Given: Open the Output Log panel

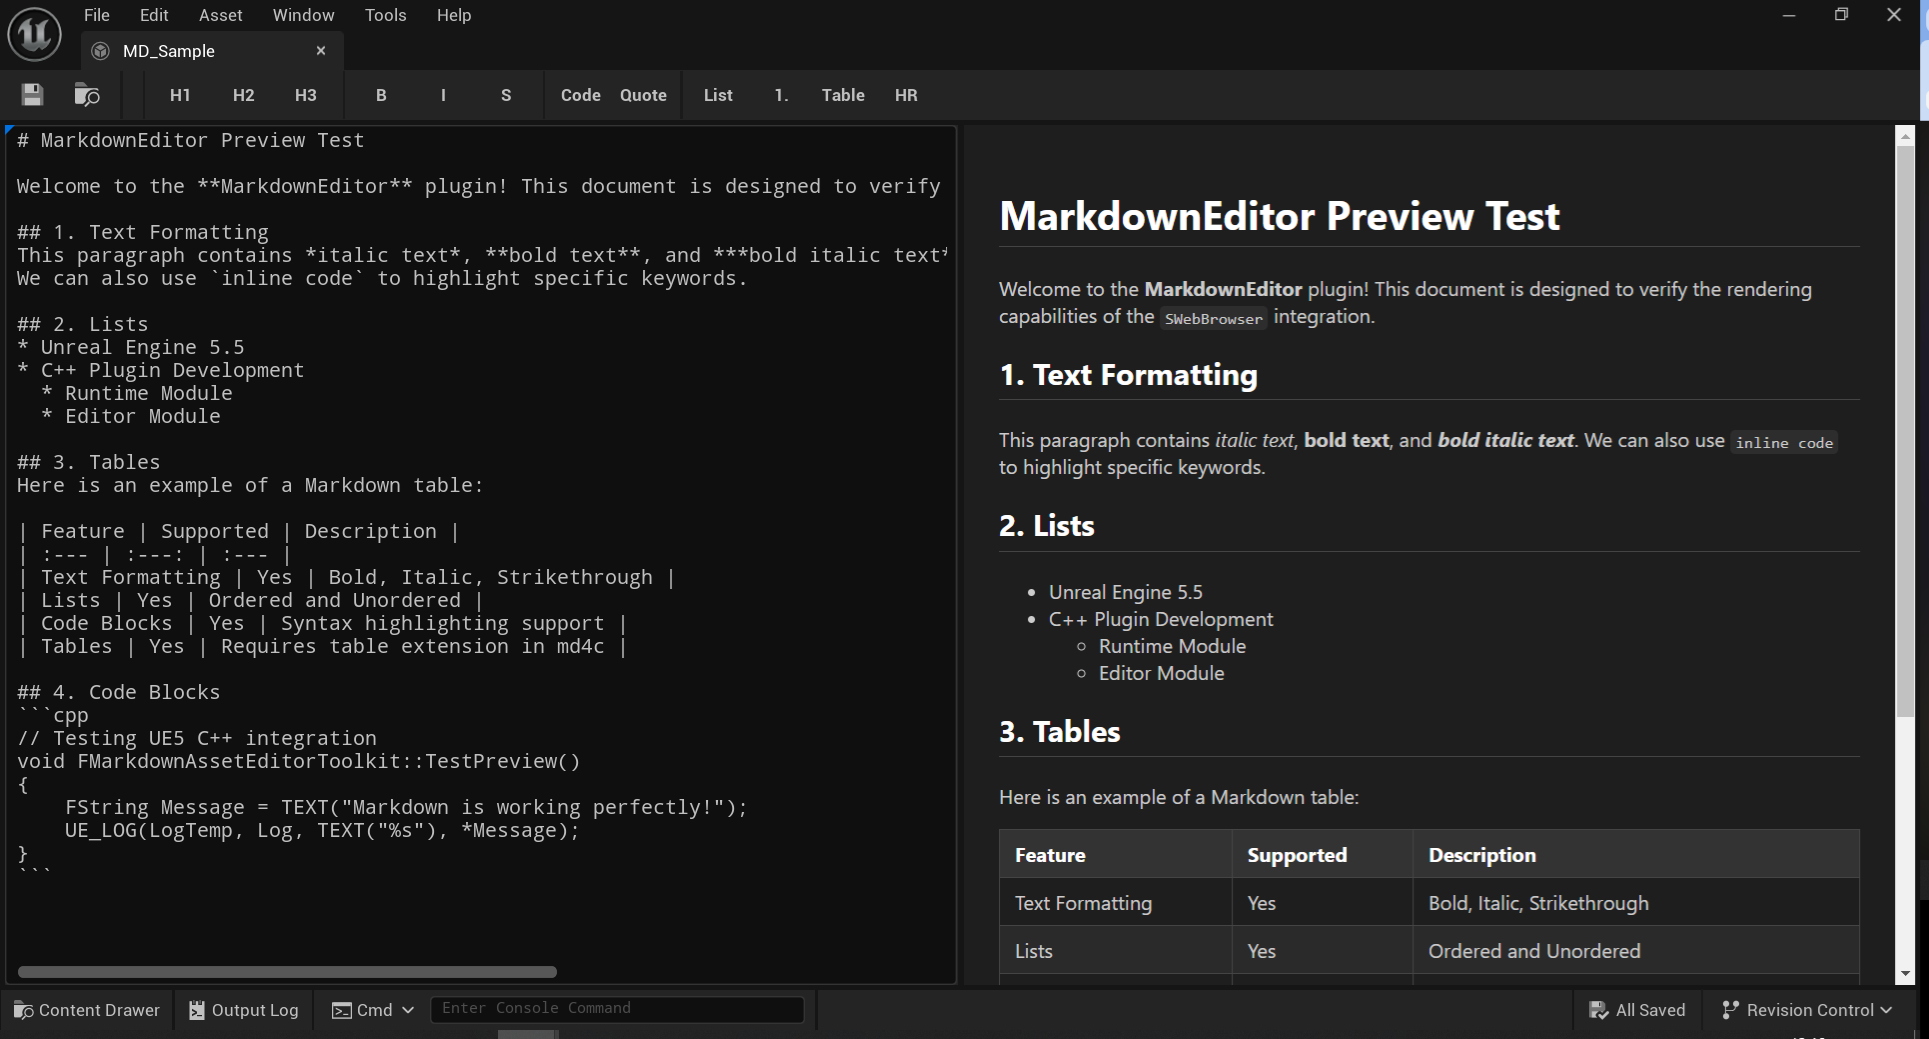Looking at the screenshot, I should pyautogui.click(x=243, y=1010).
